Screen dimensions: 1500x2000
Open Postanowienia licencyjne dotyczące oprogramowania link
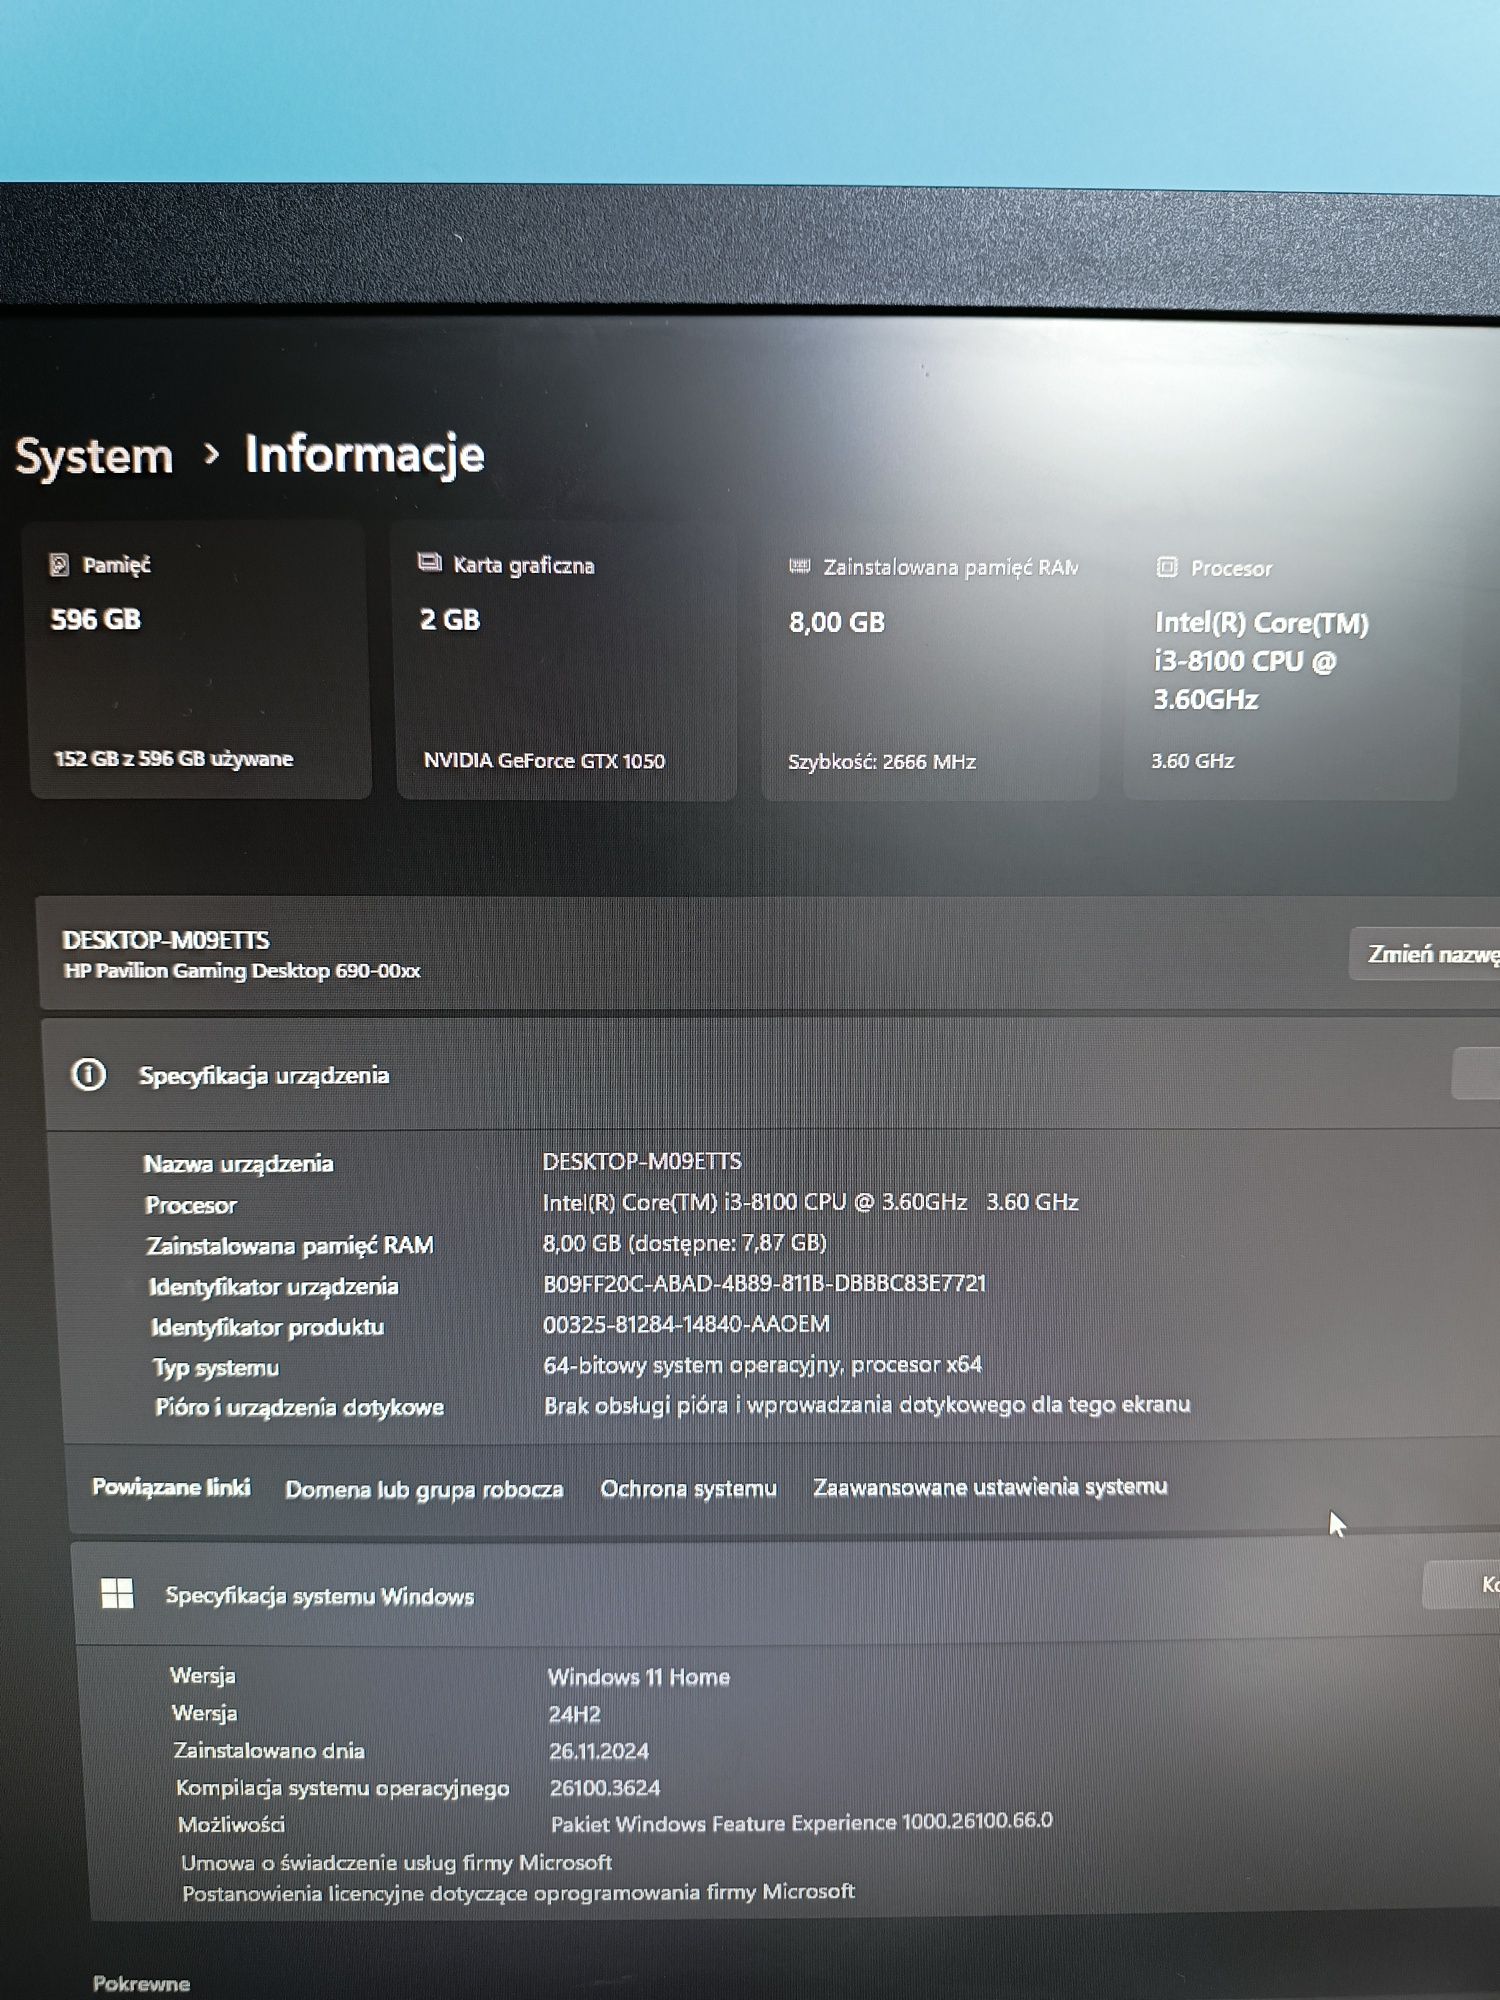point(518,1892)
